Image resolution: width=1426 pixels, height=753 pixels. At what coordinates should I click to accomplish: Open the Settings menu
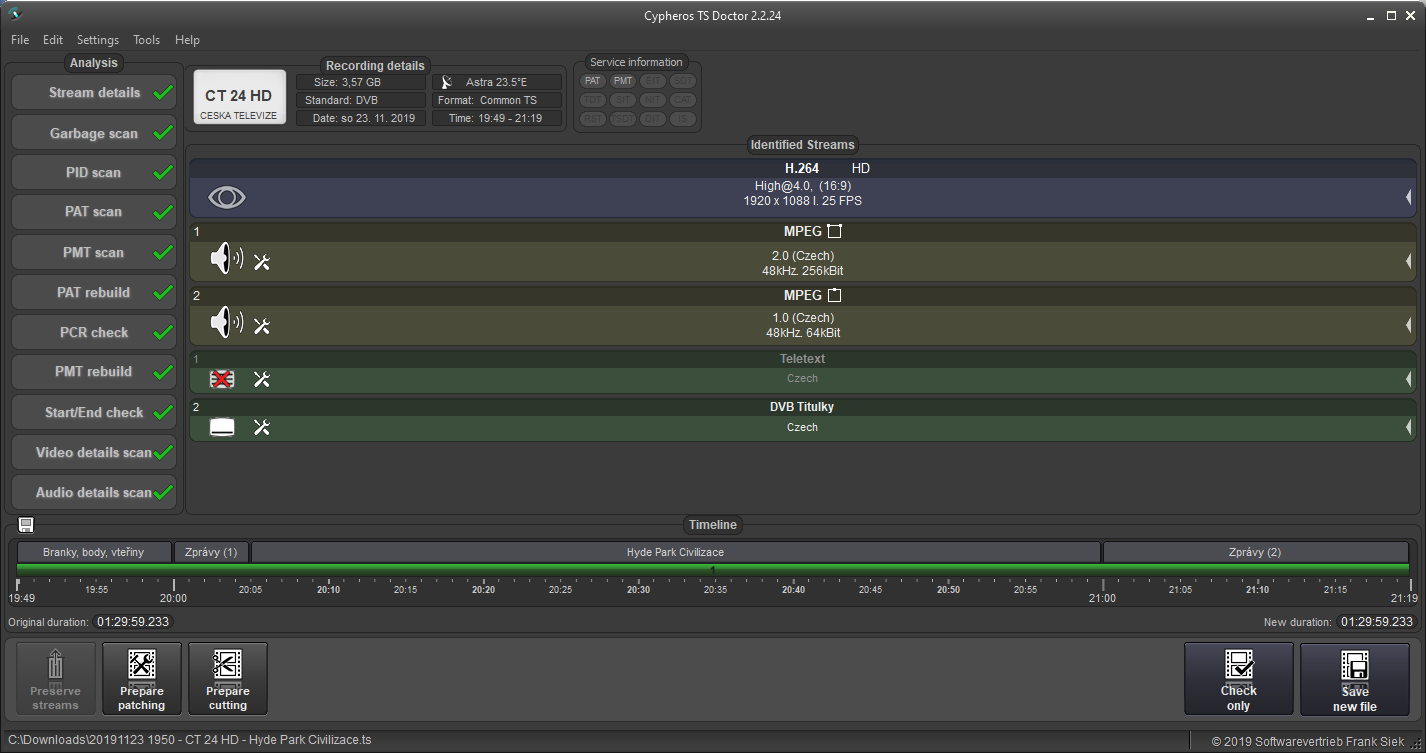tap(98, 40)
